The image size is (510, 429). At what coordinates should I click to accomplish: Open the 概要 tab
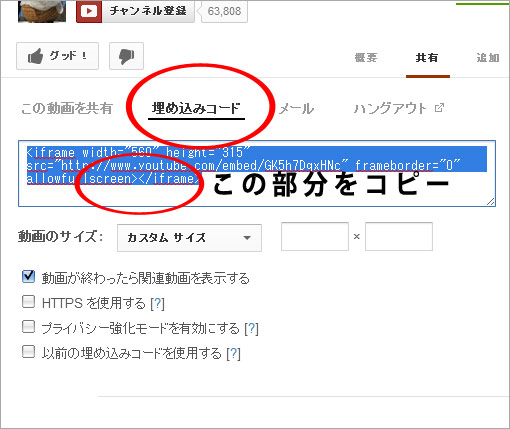coord(366,58)
